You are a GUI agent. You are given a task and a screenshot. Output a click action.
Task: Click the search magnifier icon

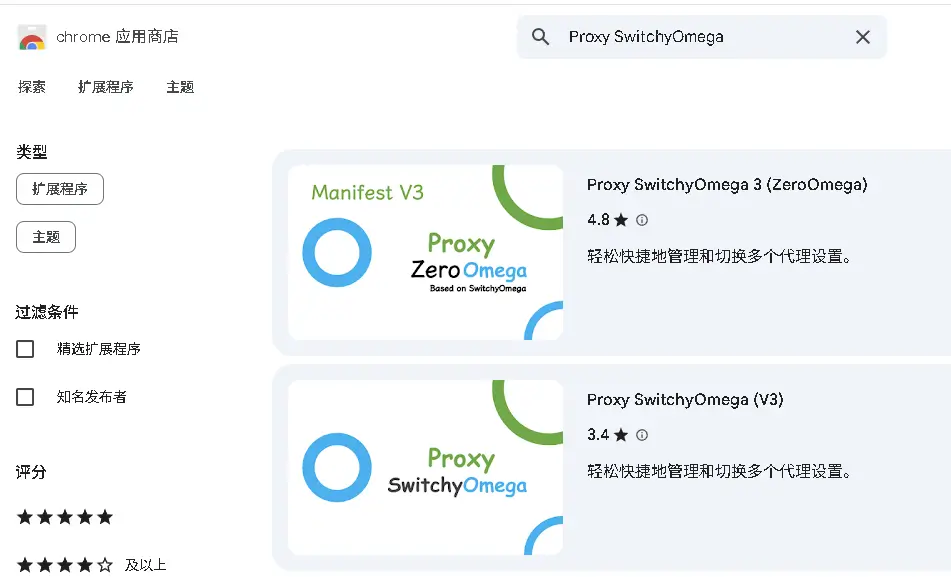[541, 37]
